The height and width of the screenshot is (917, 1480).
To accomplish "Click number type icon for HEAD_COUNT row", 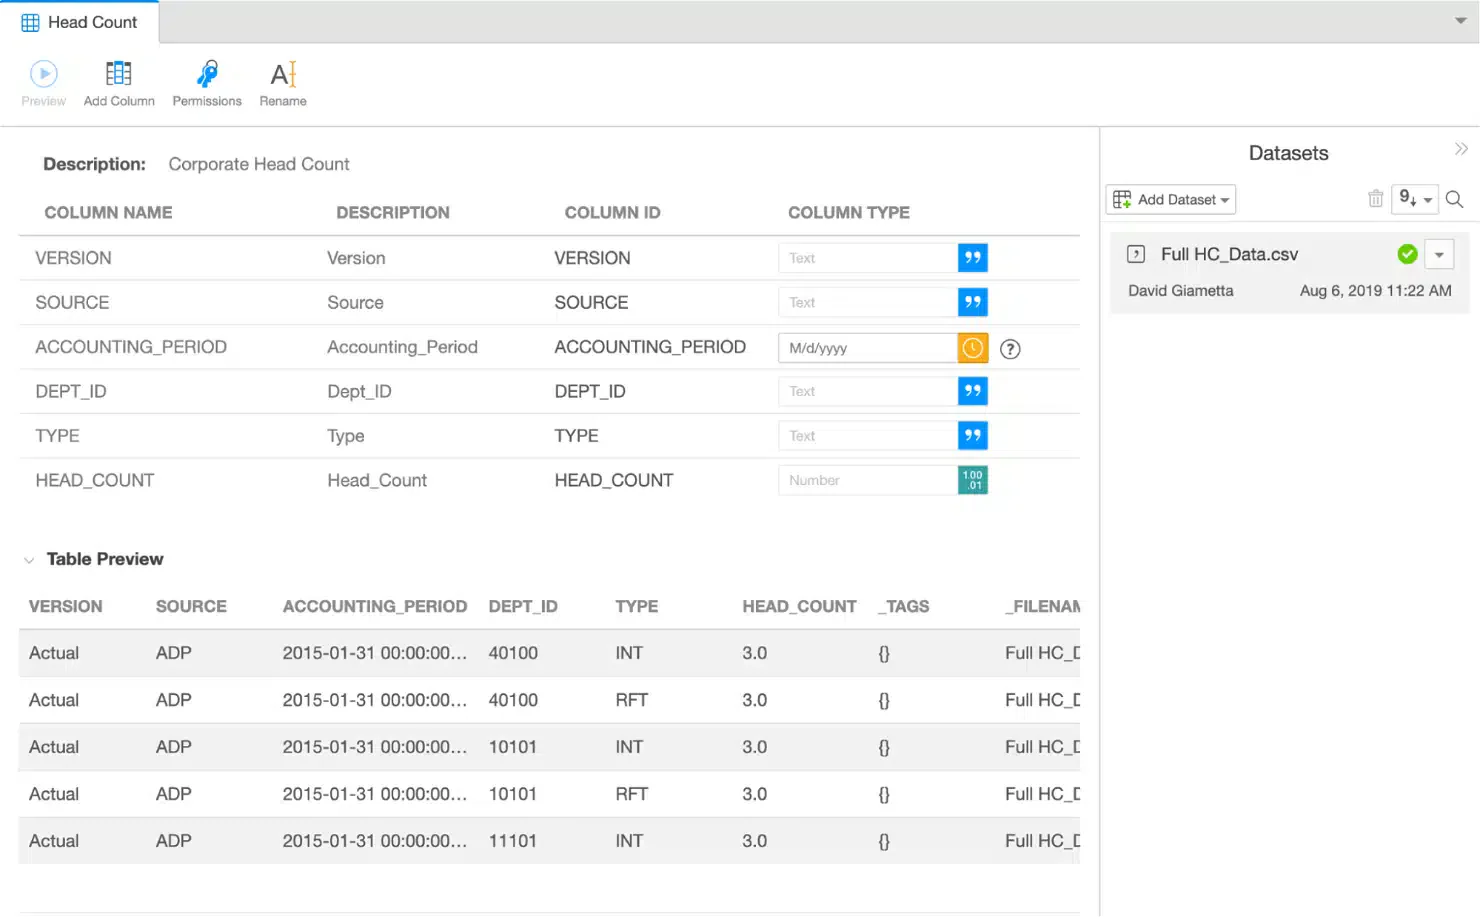I will 972,480.
